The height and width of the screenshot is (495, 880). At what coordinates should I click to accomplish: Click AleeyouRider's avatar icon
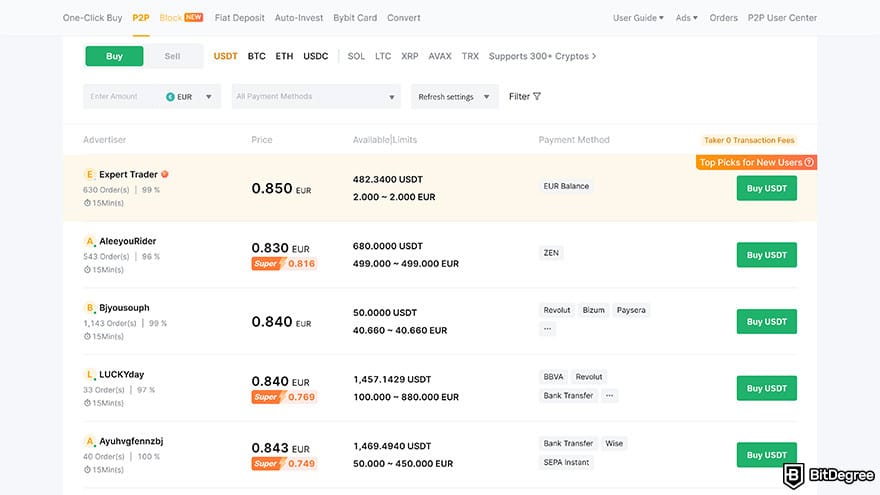(89, 241)
